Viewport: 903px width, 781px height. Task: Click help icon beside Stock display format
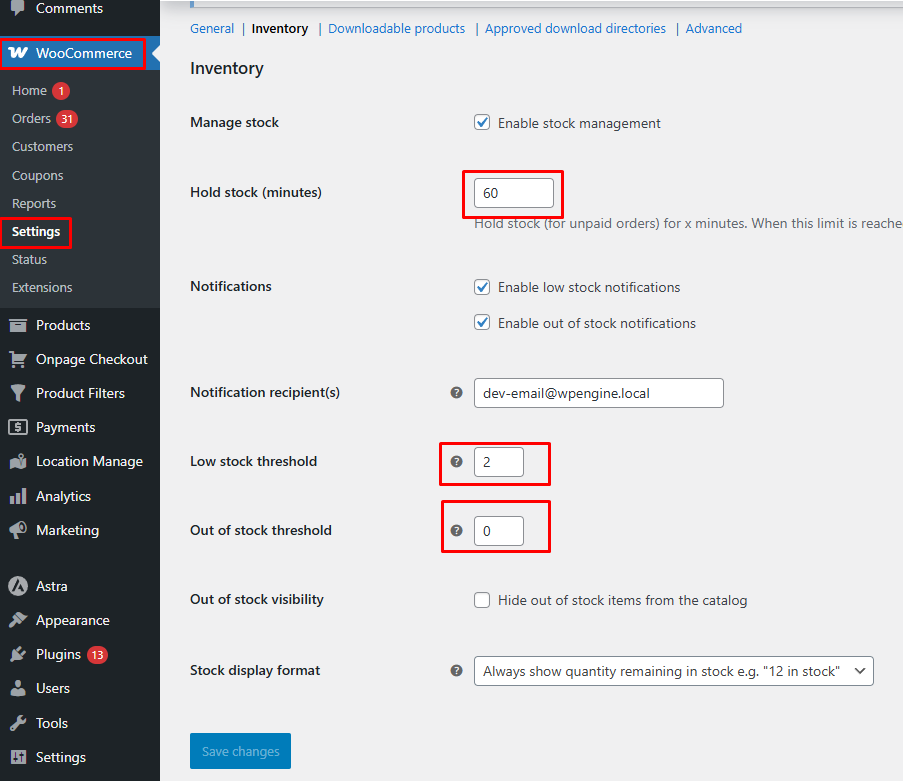tap(457, 671)
